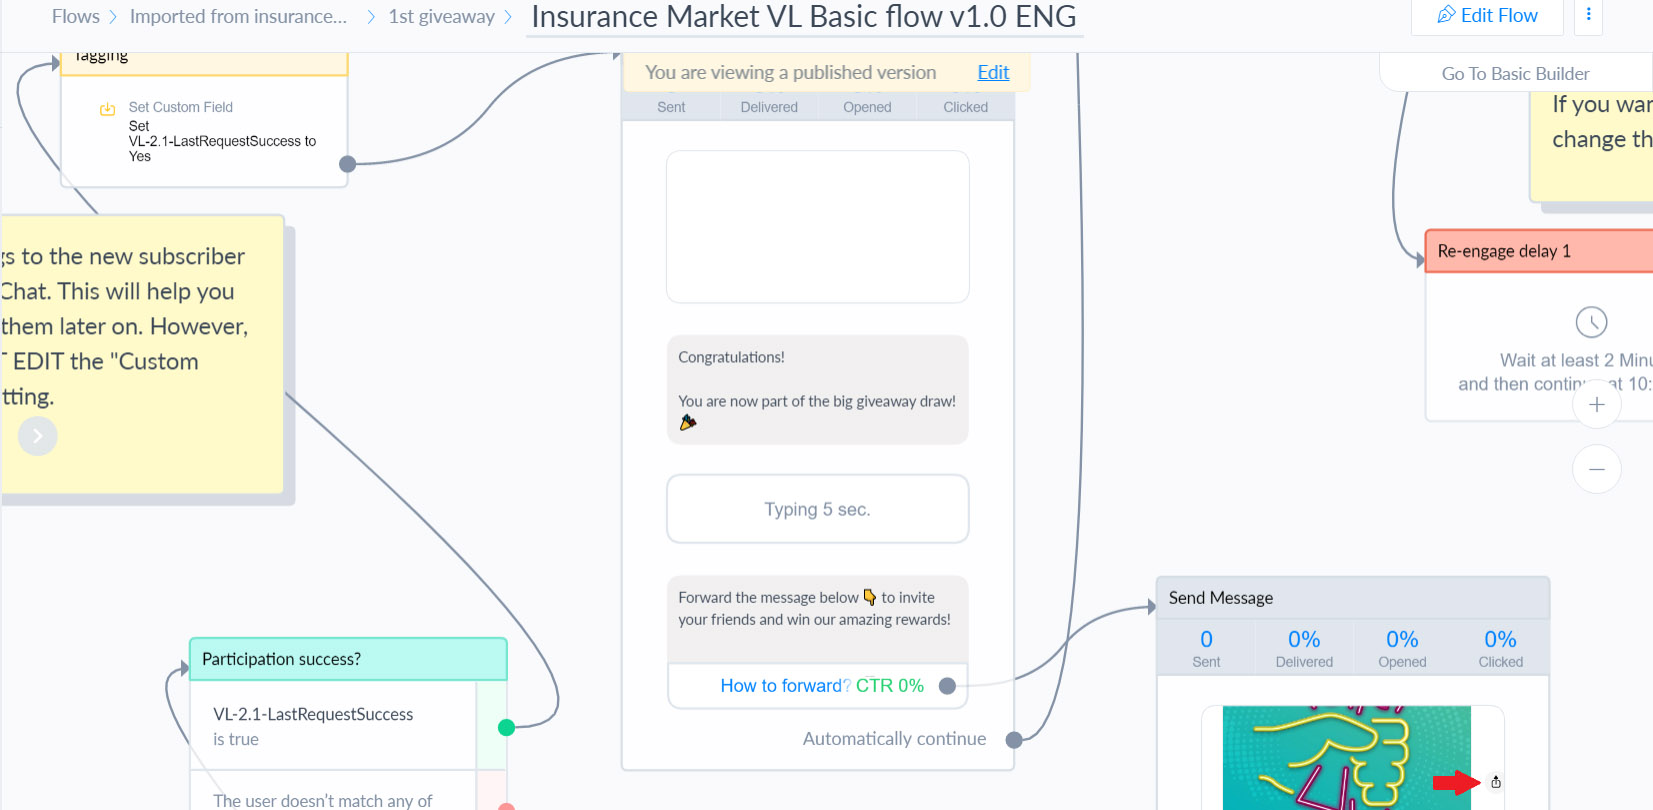Viewport: 1653px width, 810px height.
Task: Open the three-dot more options menu
Action: click(1588, 15)
